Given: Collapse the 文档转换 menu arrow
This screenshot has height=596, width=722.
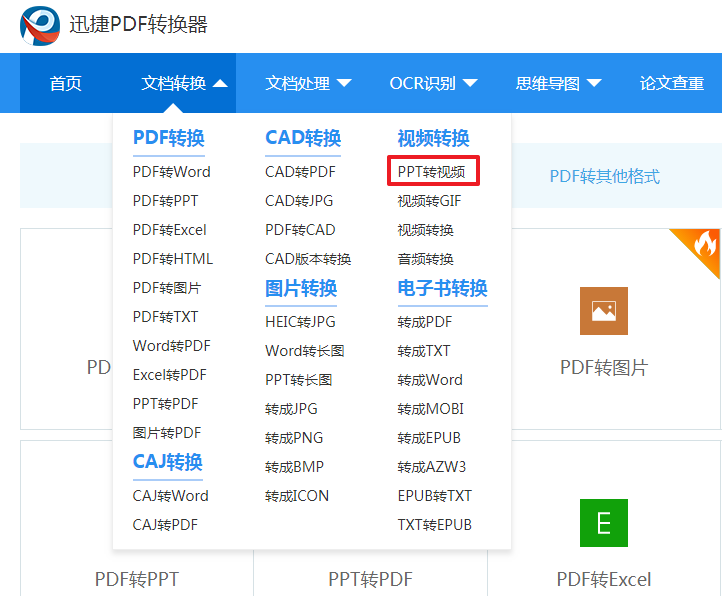Looking at the screenshot, I should [220, 83].
